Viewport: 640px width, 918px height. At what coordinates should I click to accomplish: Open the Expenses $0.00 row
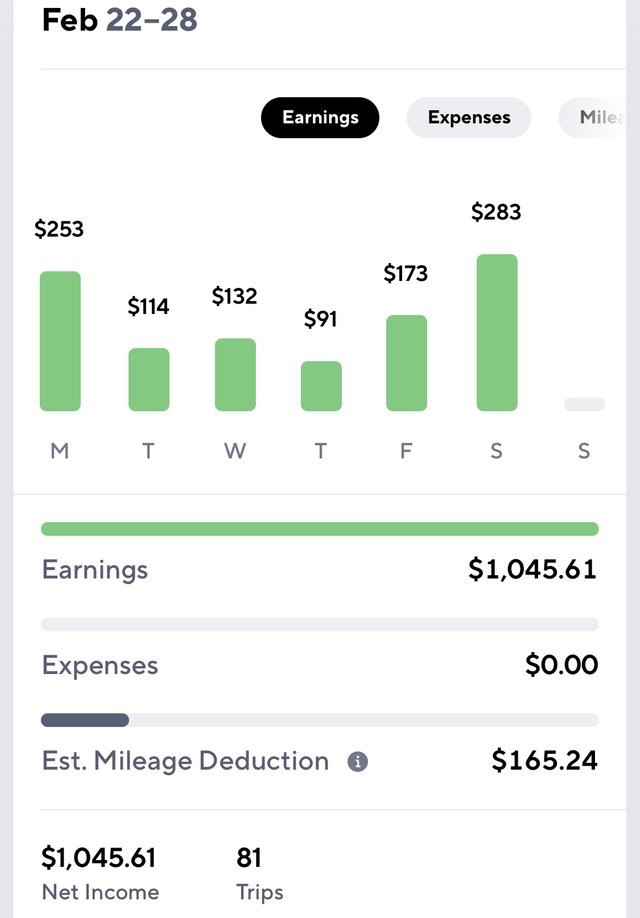click(x=320, y=665)
